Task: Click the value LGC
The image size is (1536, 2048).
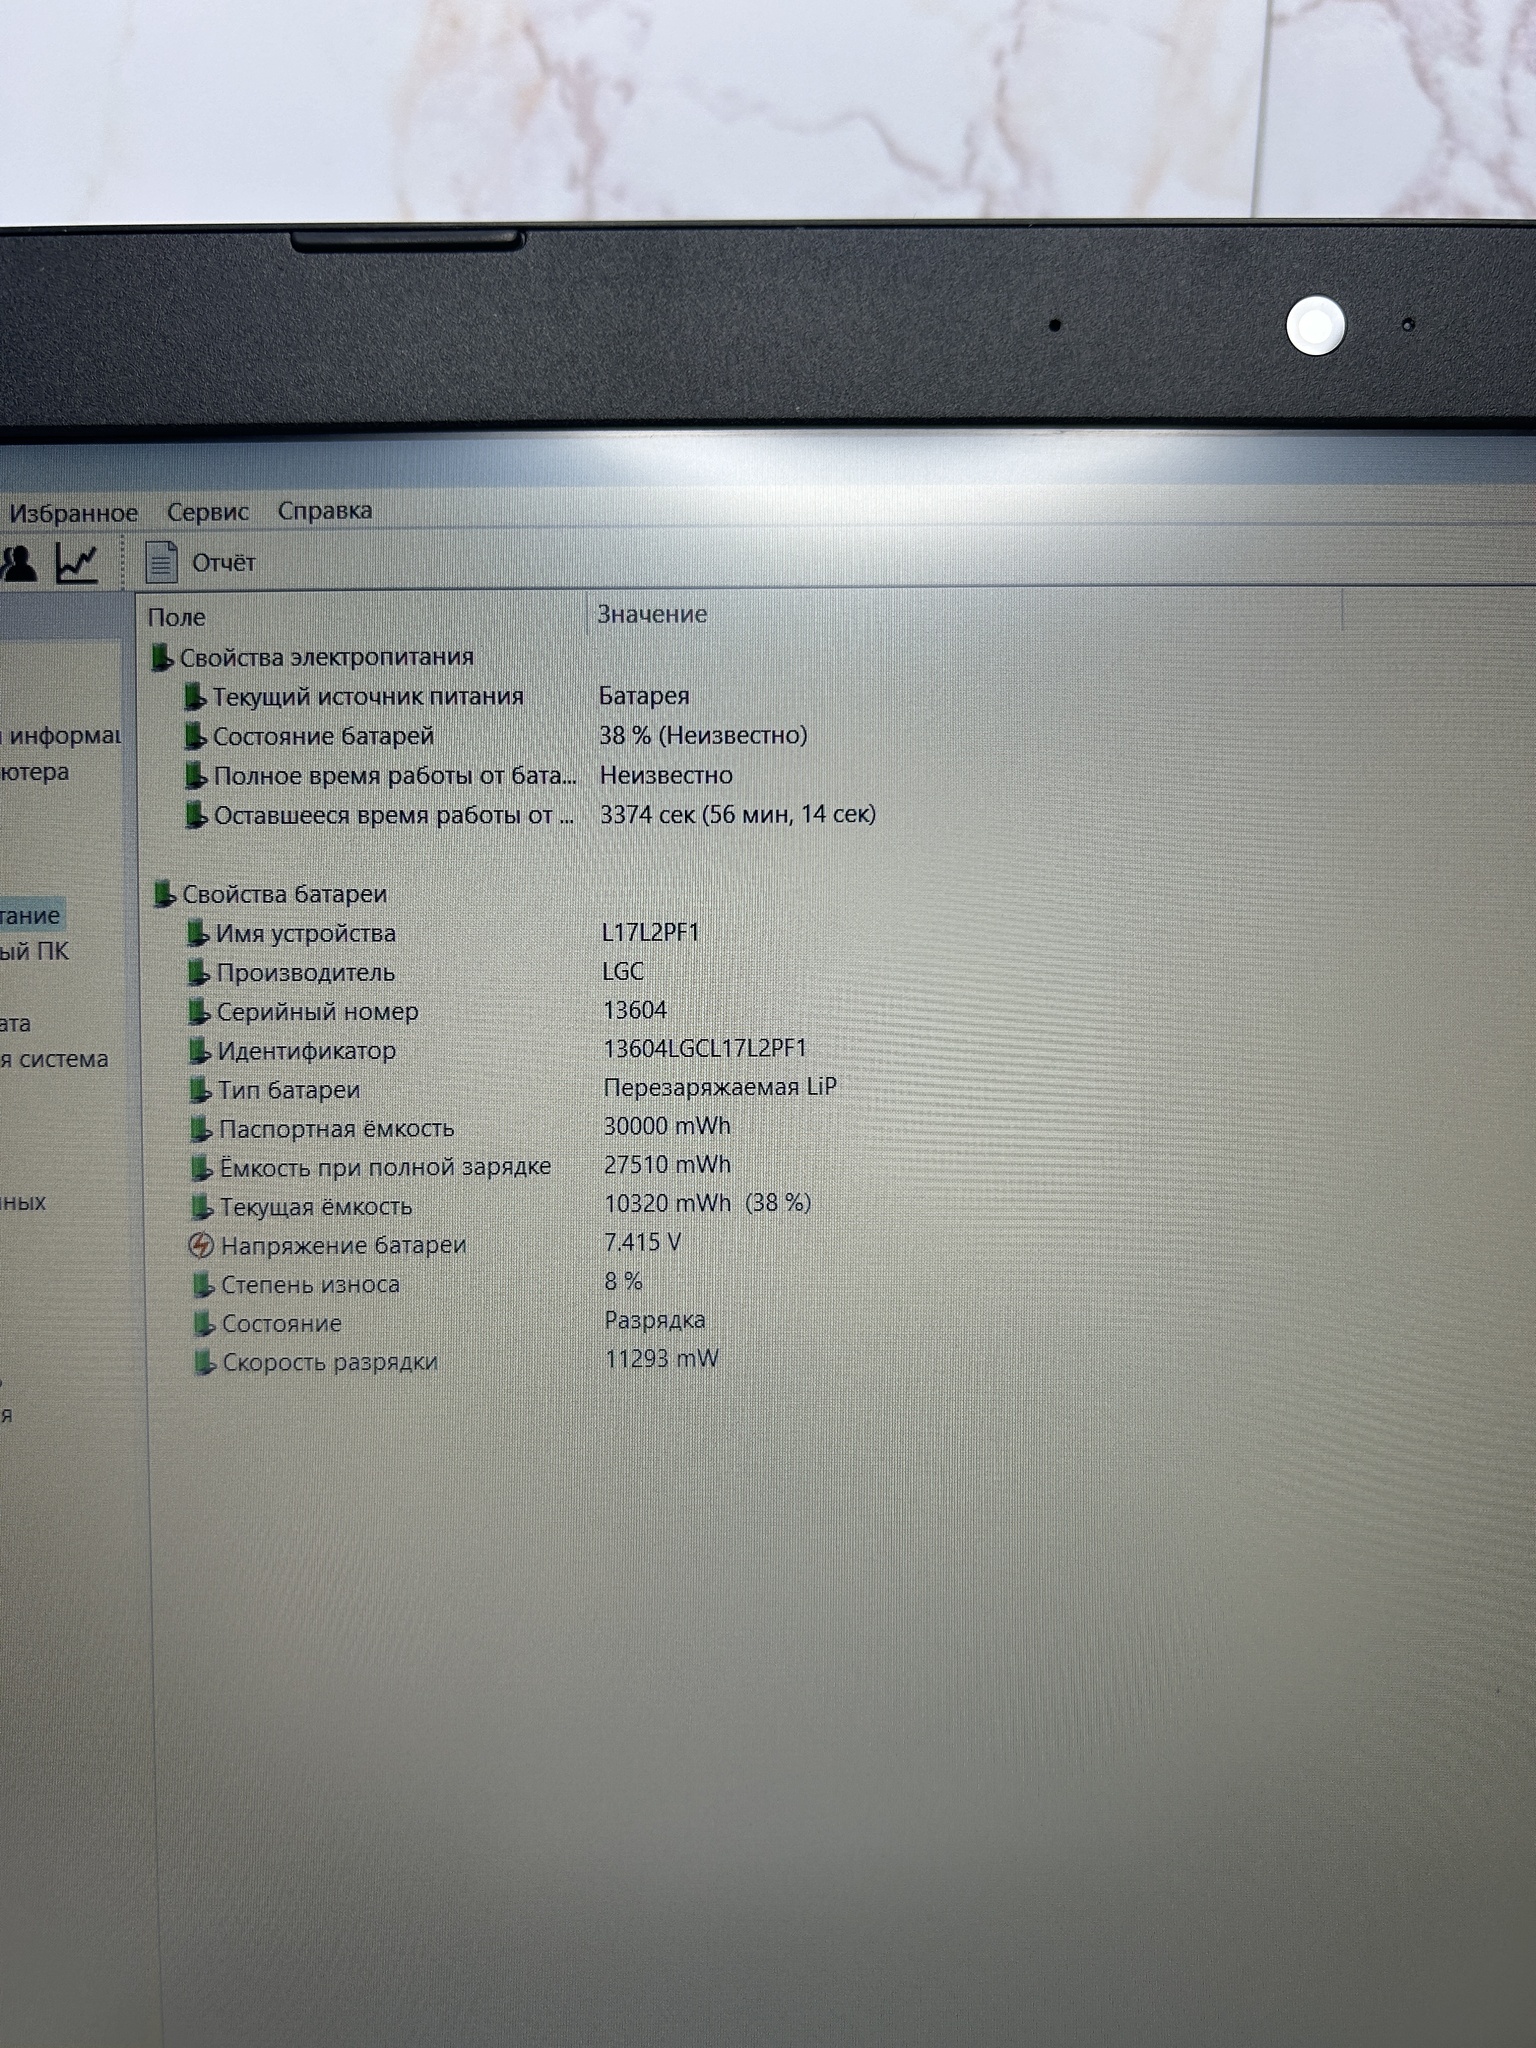Action: click(x=623, y=971)
